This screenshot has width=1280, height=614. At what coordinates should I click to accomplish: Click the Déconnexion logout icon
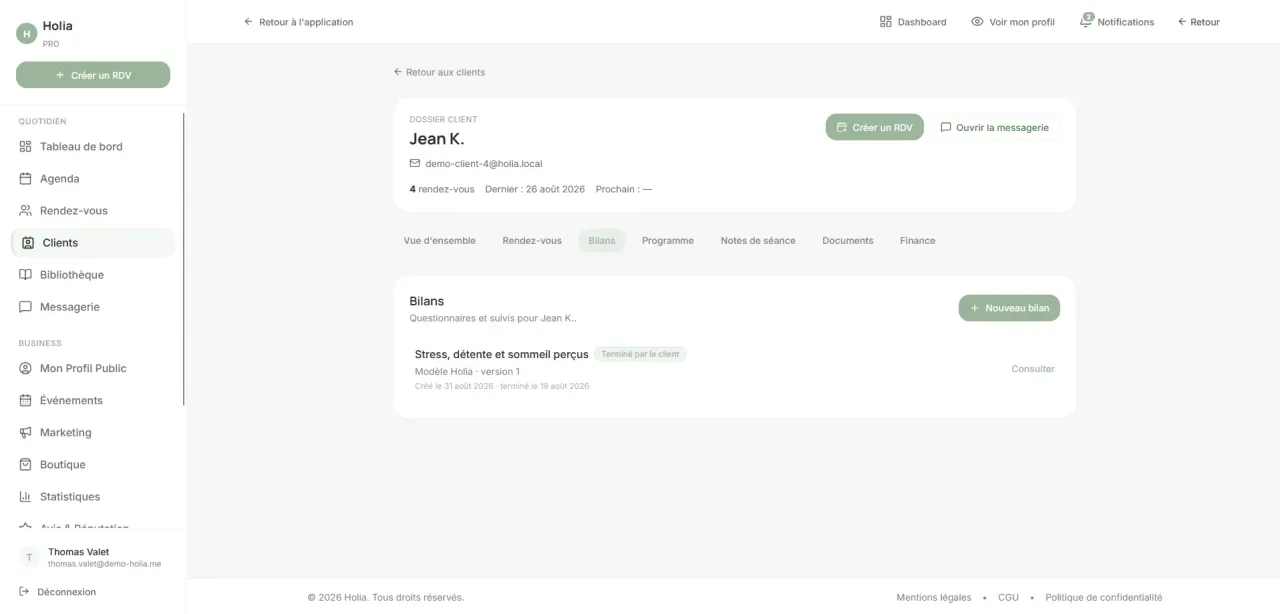[x=24, y=592]
